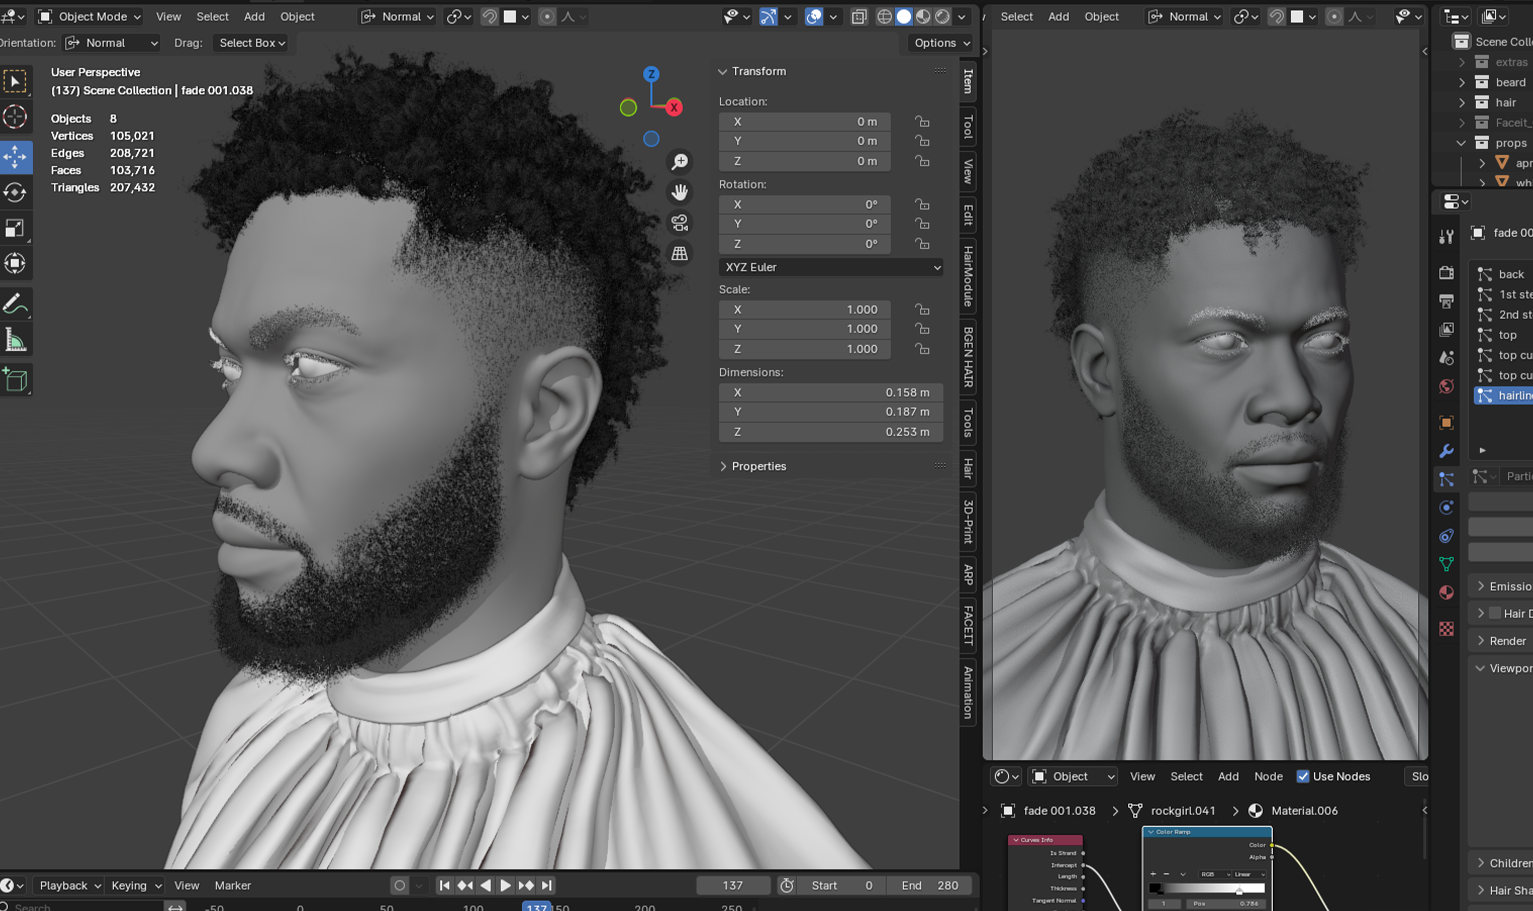Click the zoom magnifier viewport gizmo
Viewport: 1533px width, 911px height.
tap(680, 162)
